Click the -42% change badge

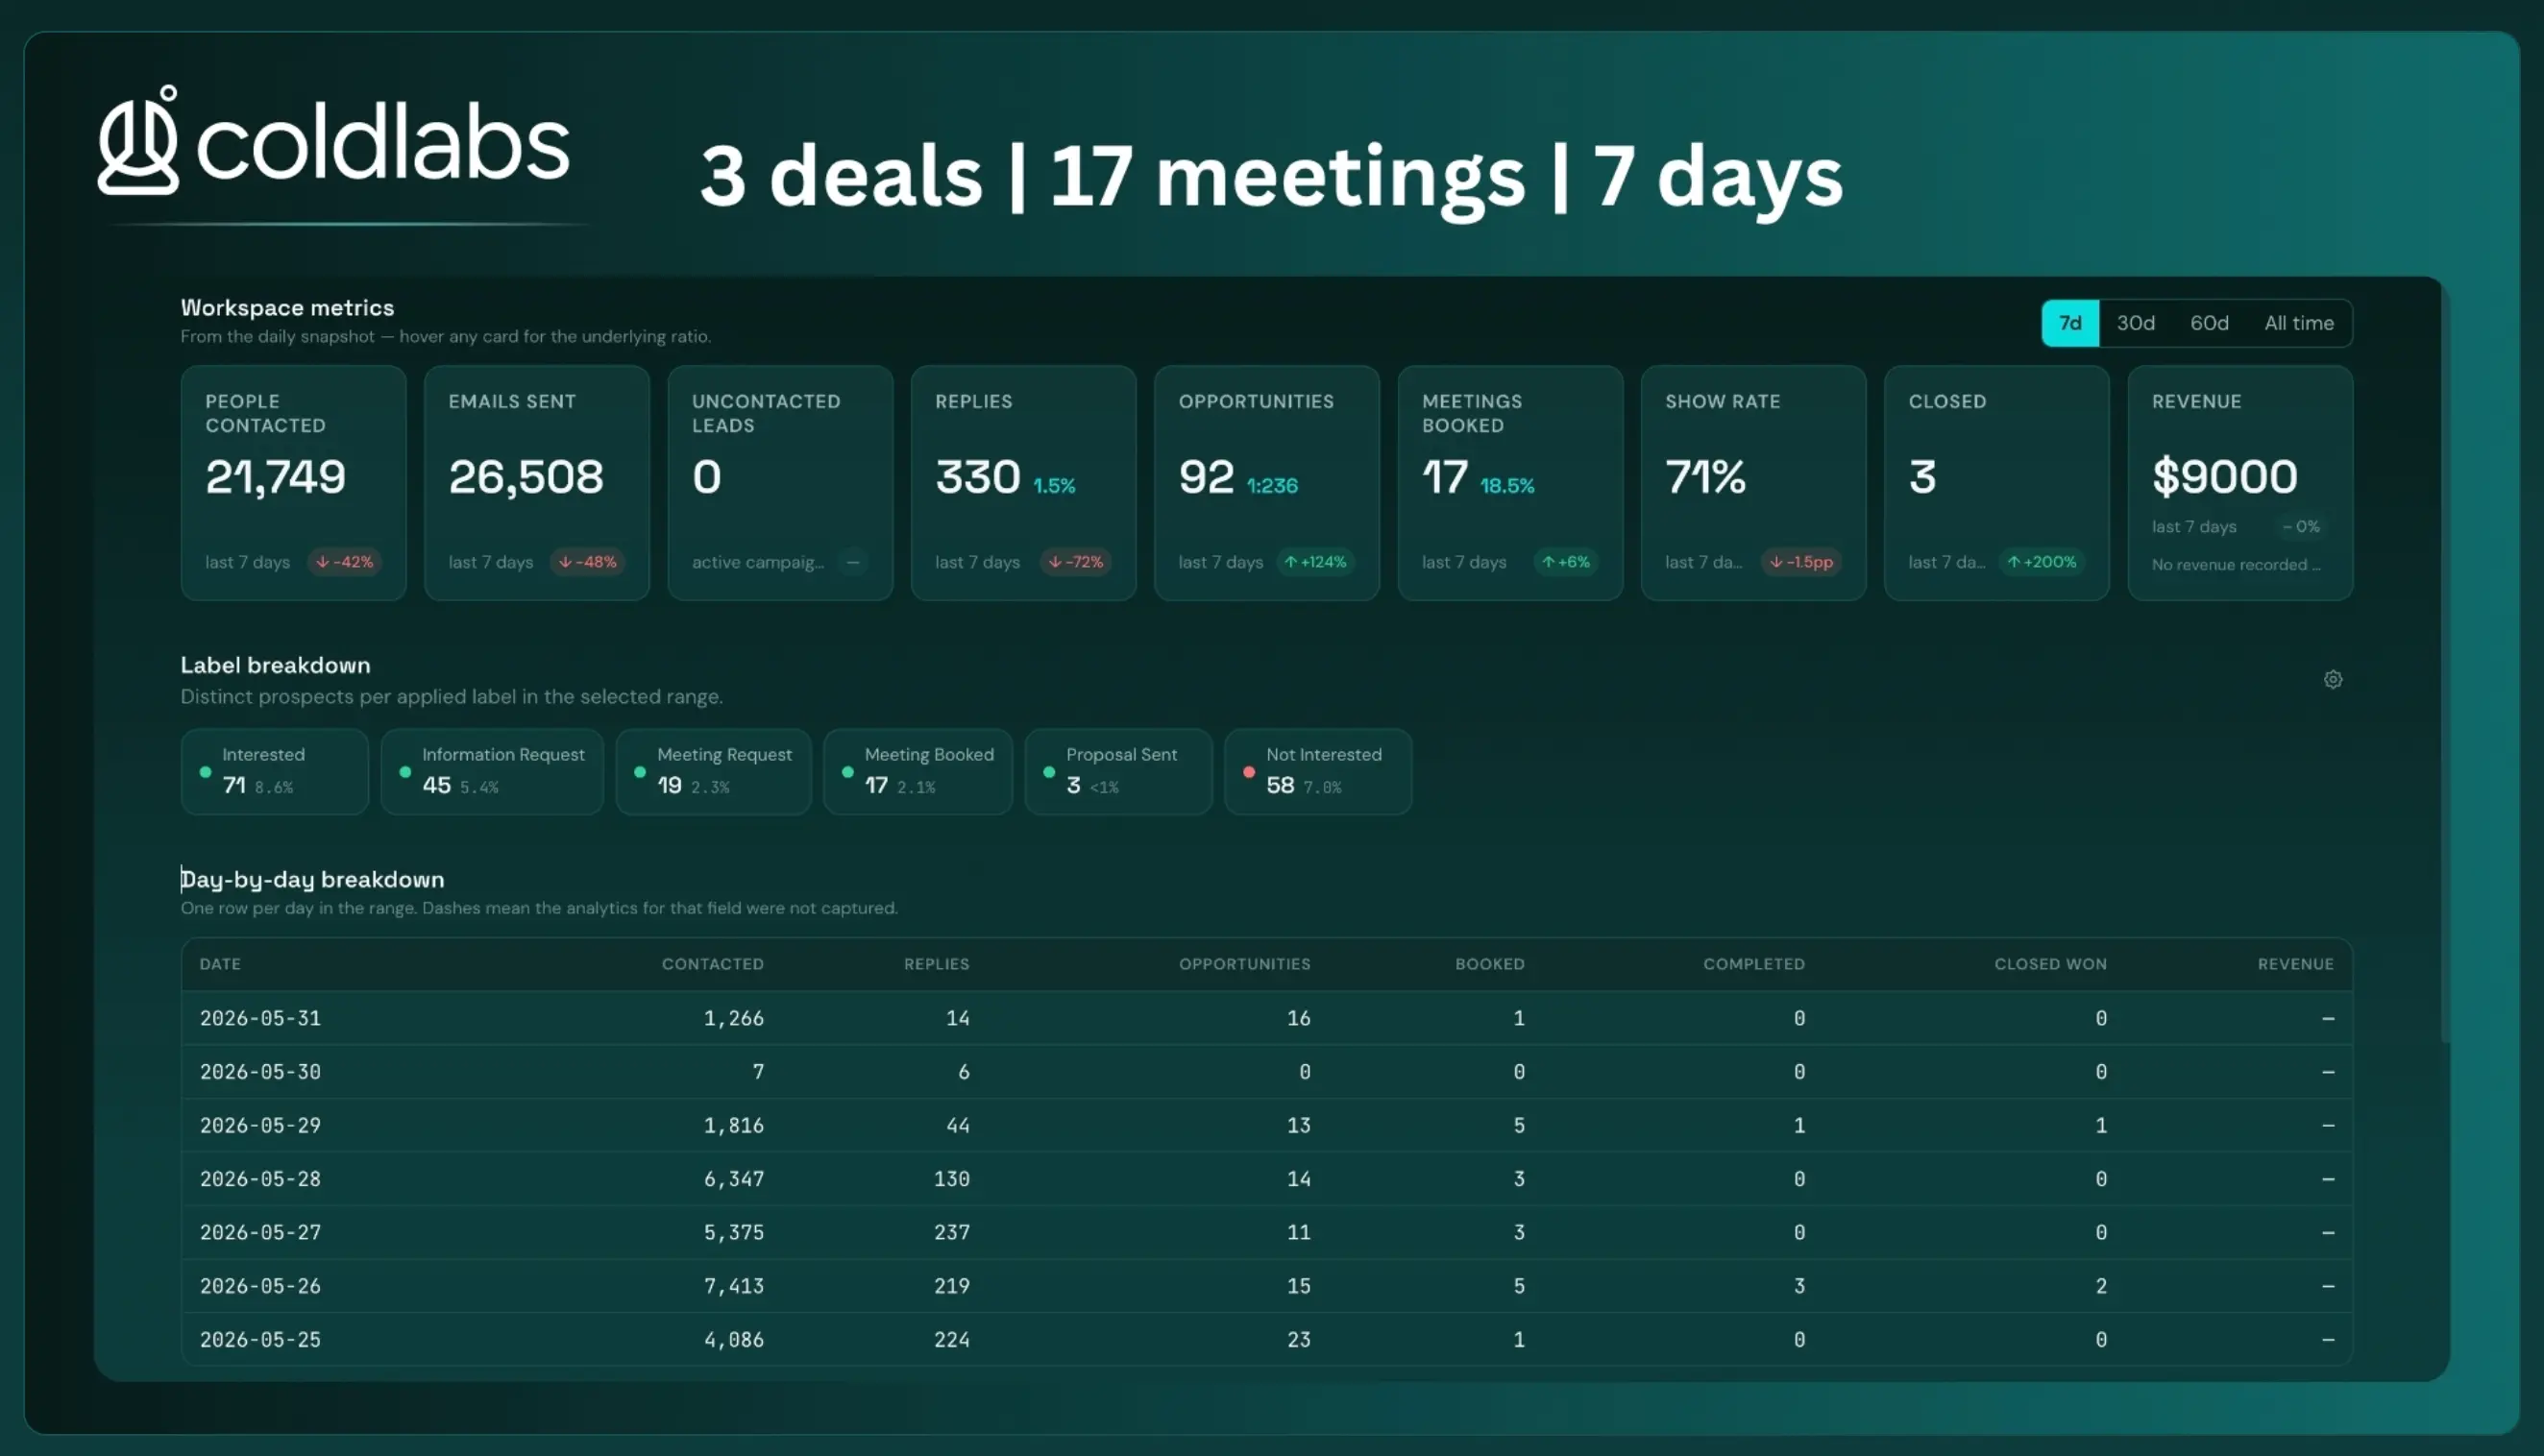[344, 562]
